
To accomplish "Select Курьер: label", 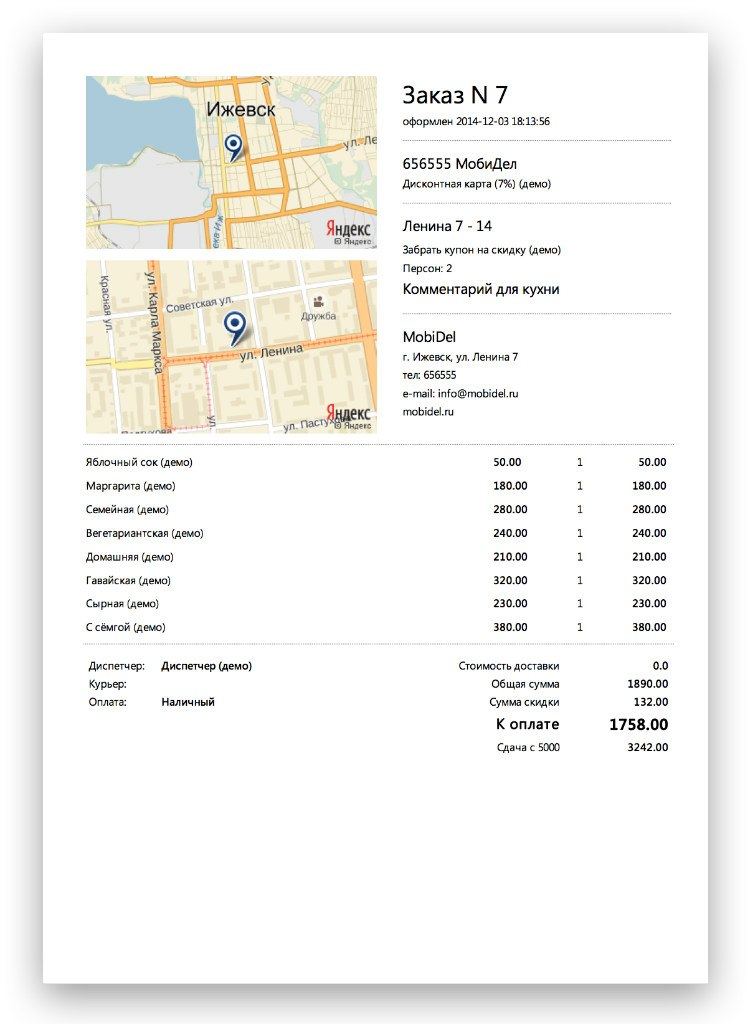I will click(x=108, y=684).
